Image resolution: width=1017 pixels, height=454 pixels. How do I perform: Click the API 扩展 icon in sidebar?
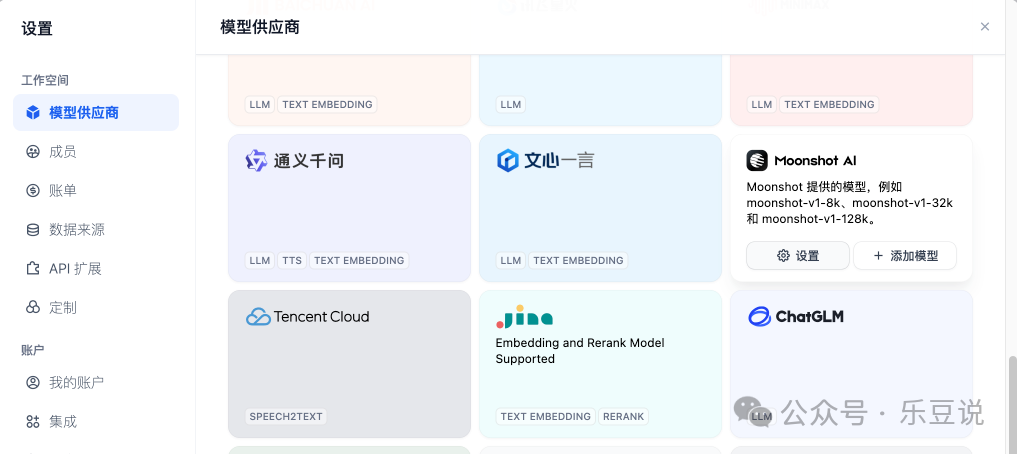coord(33,269)
